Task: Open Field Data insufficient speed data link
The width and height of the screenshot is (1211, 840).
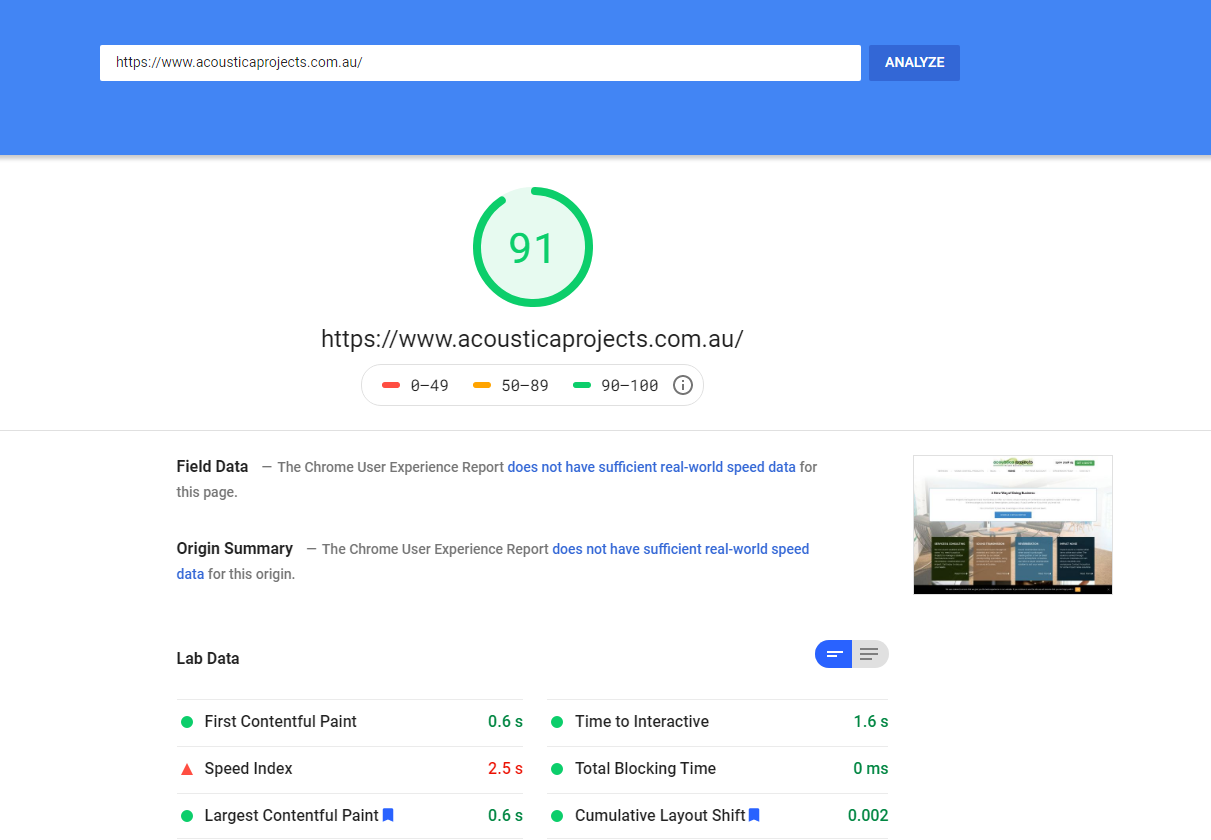Action: (x=651, y=467)
